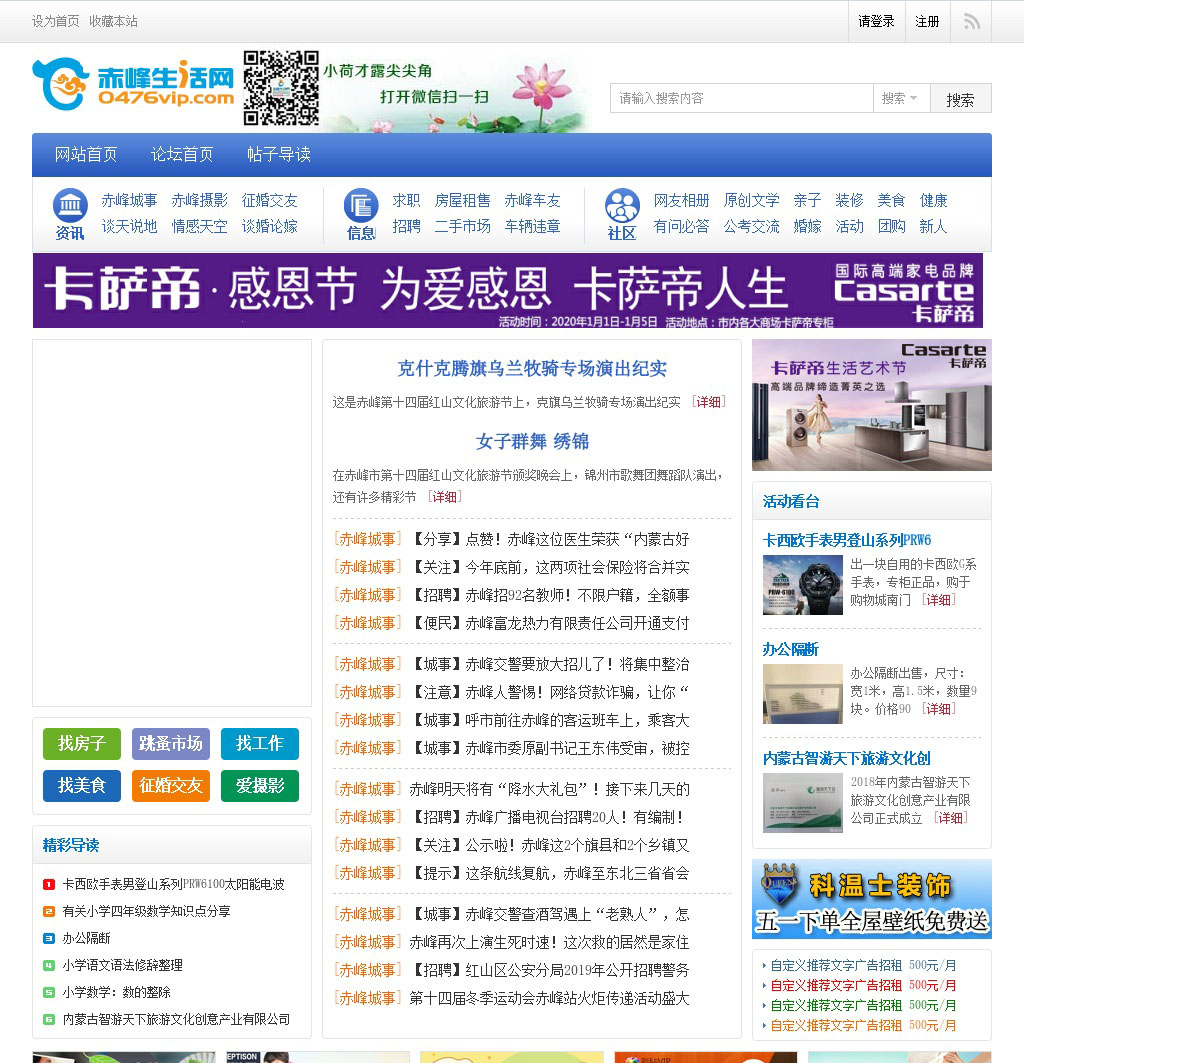Open the 搜索 type dropdown
This screenshot has height=1063, width=1200.
[x=901, y=98]
